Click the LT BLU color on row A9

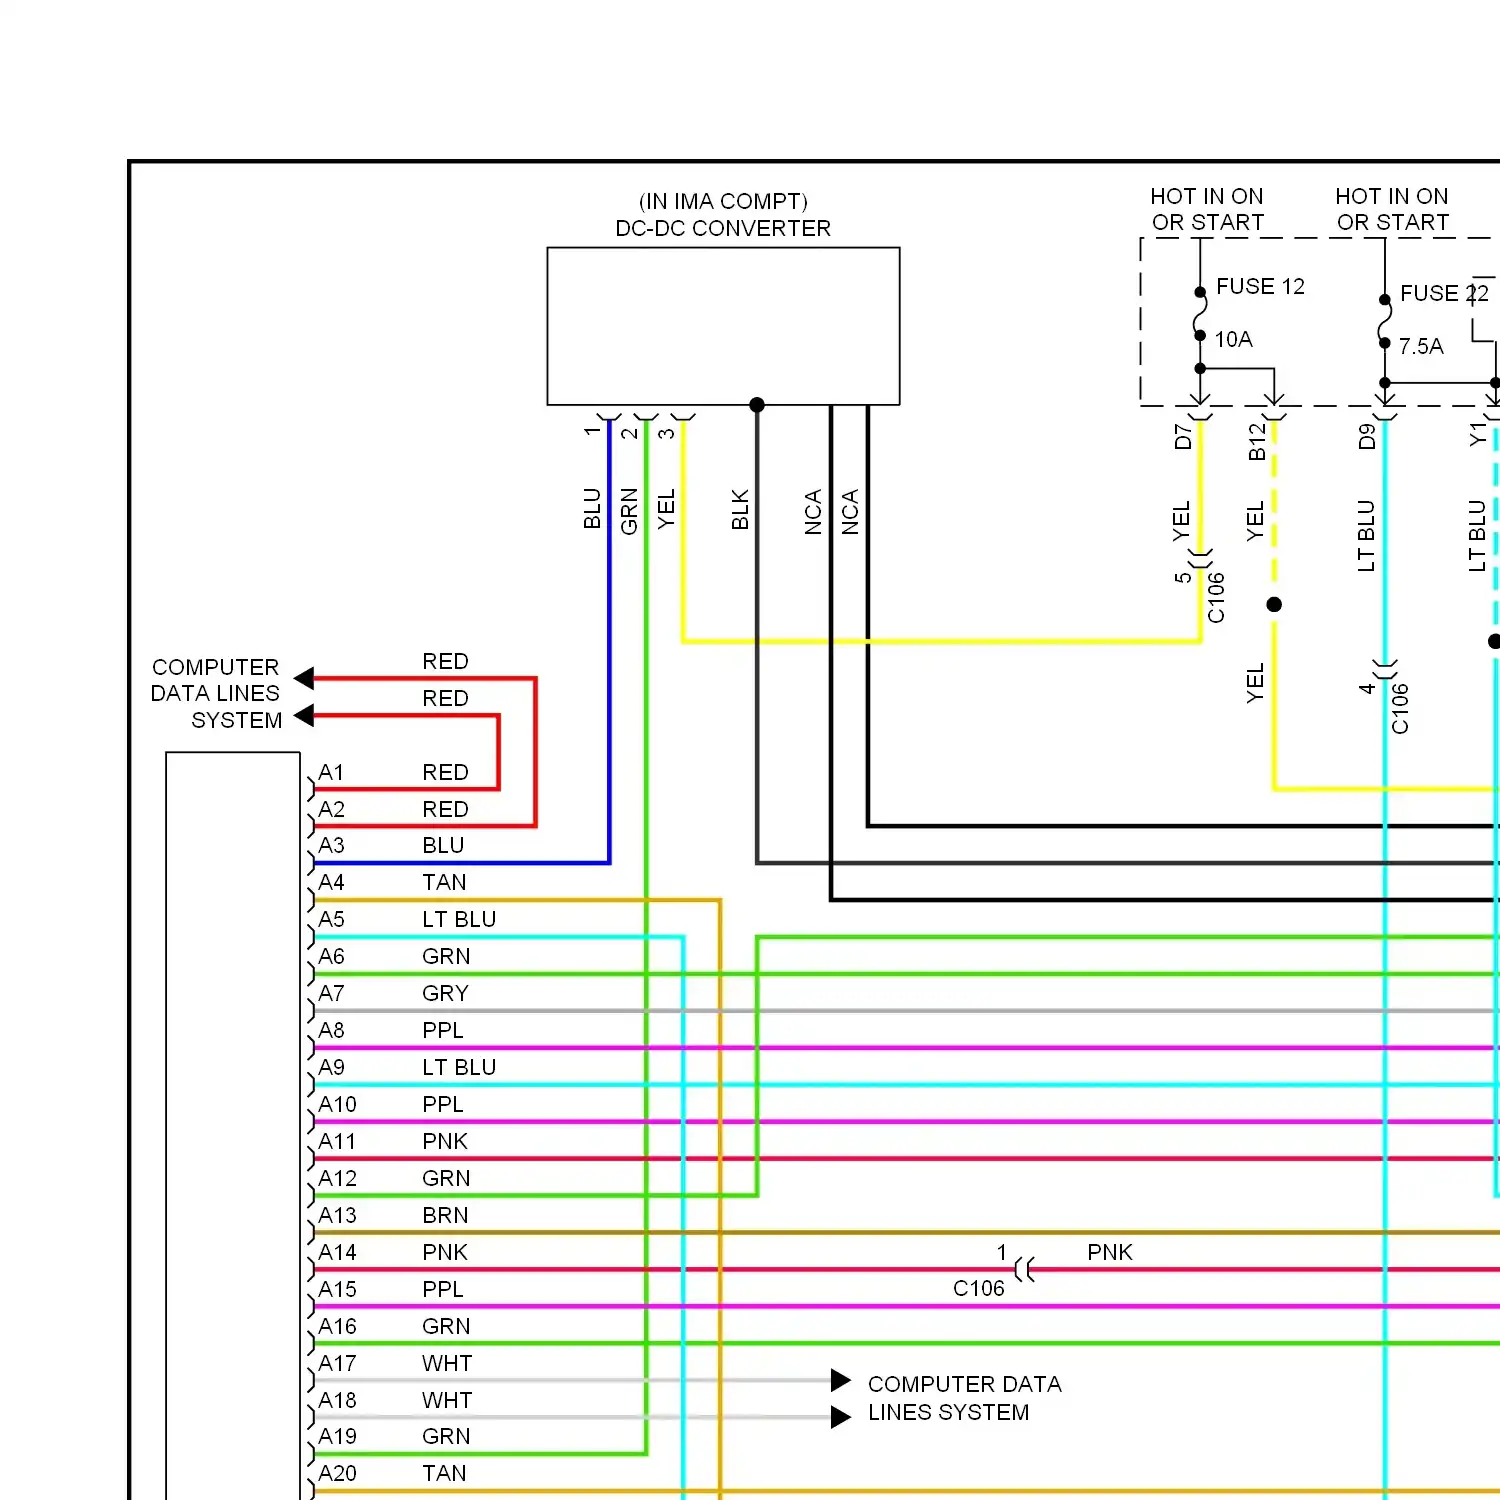[459, 1067]
